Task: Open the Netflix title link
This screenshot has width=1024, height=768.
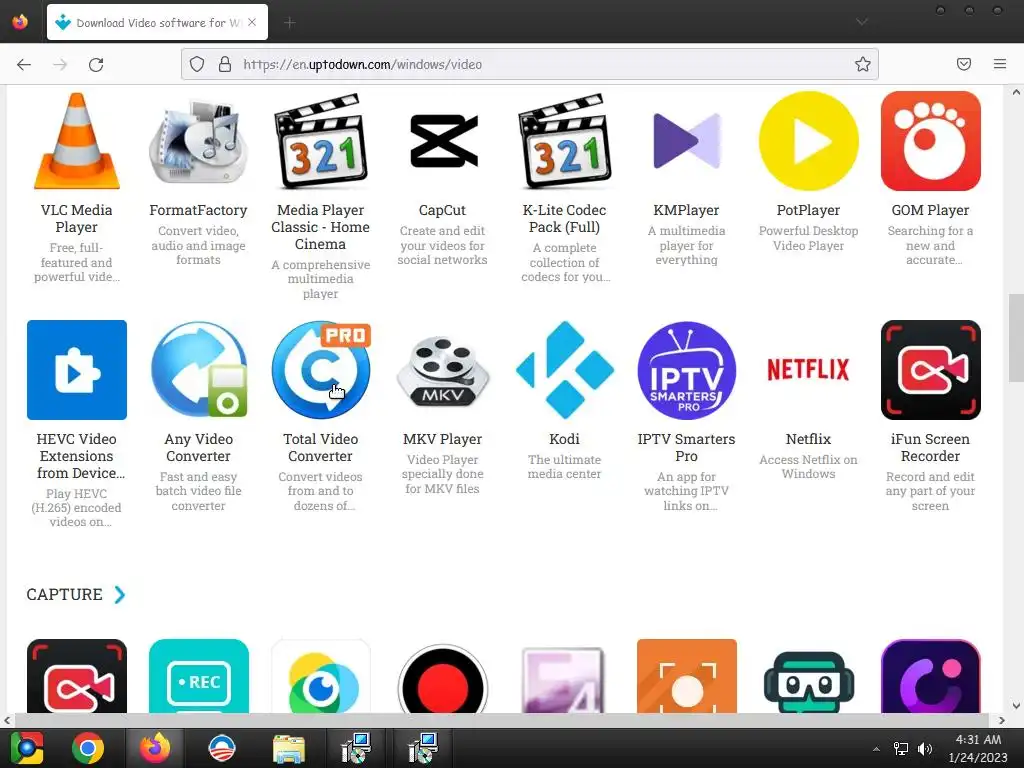Action: point(808,439)
